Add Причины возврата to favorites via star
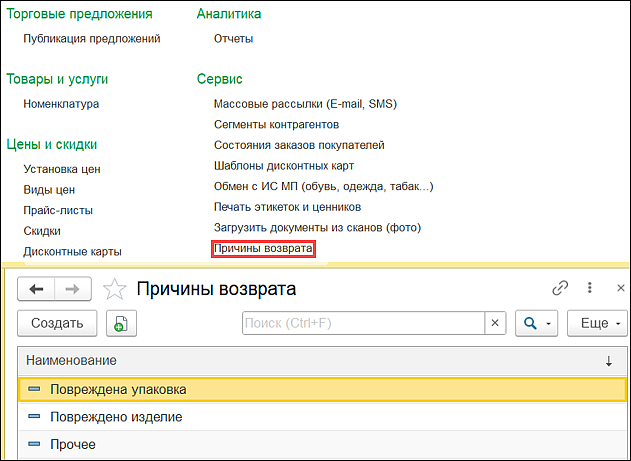631x461 pixels. [x=115, y=289]
